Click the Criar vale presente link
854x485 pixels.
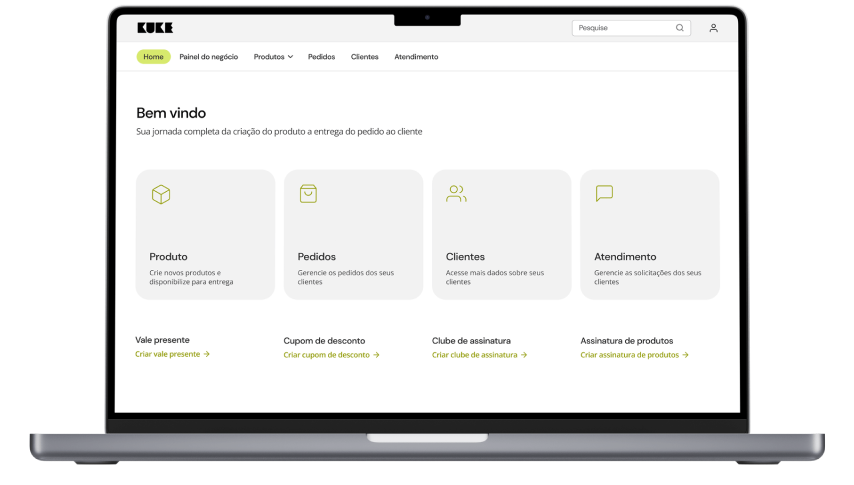tap(172, 354)
